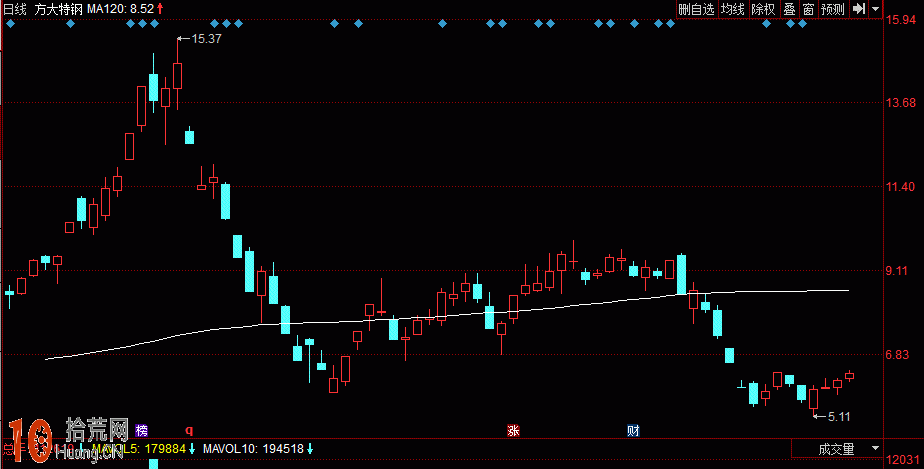Click the rightmost blue diamond info marker

803,24
